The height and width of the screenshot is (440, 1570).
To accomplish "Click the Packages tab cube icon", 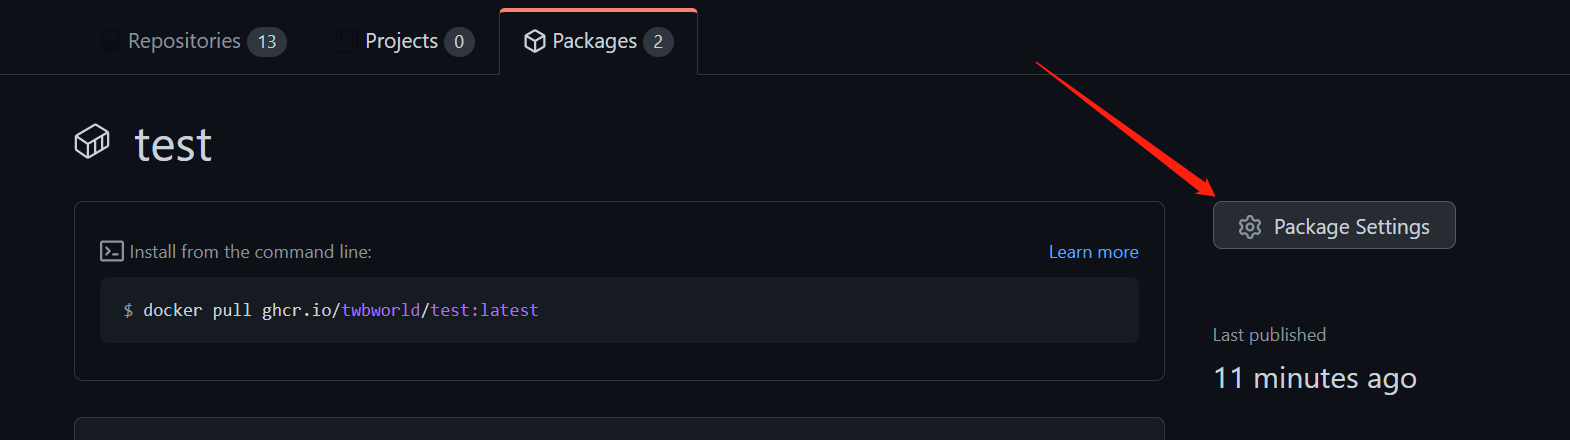I will pos(535,41).
